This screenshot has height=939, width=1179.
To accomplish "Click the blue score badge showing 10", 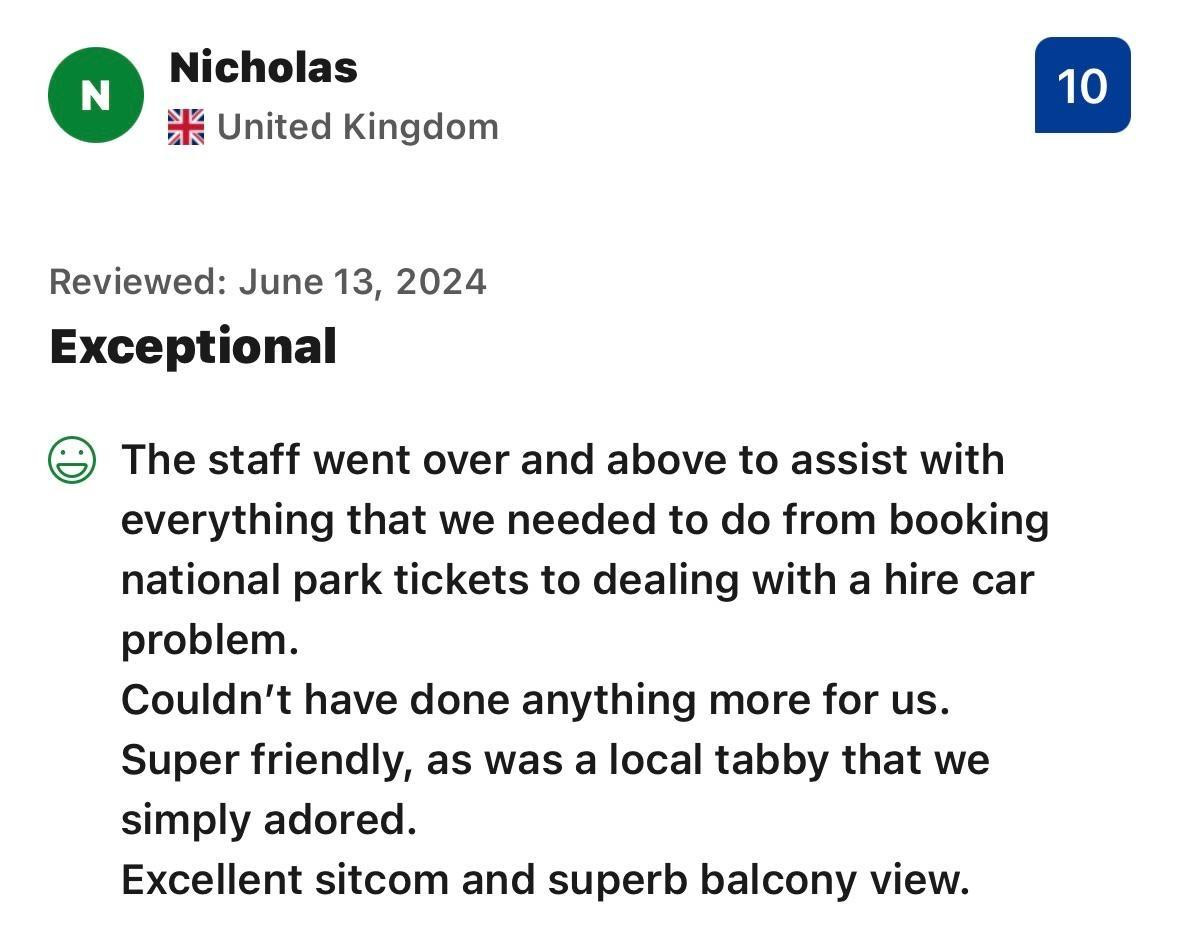I will [x=1082, y=86].
